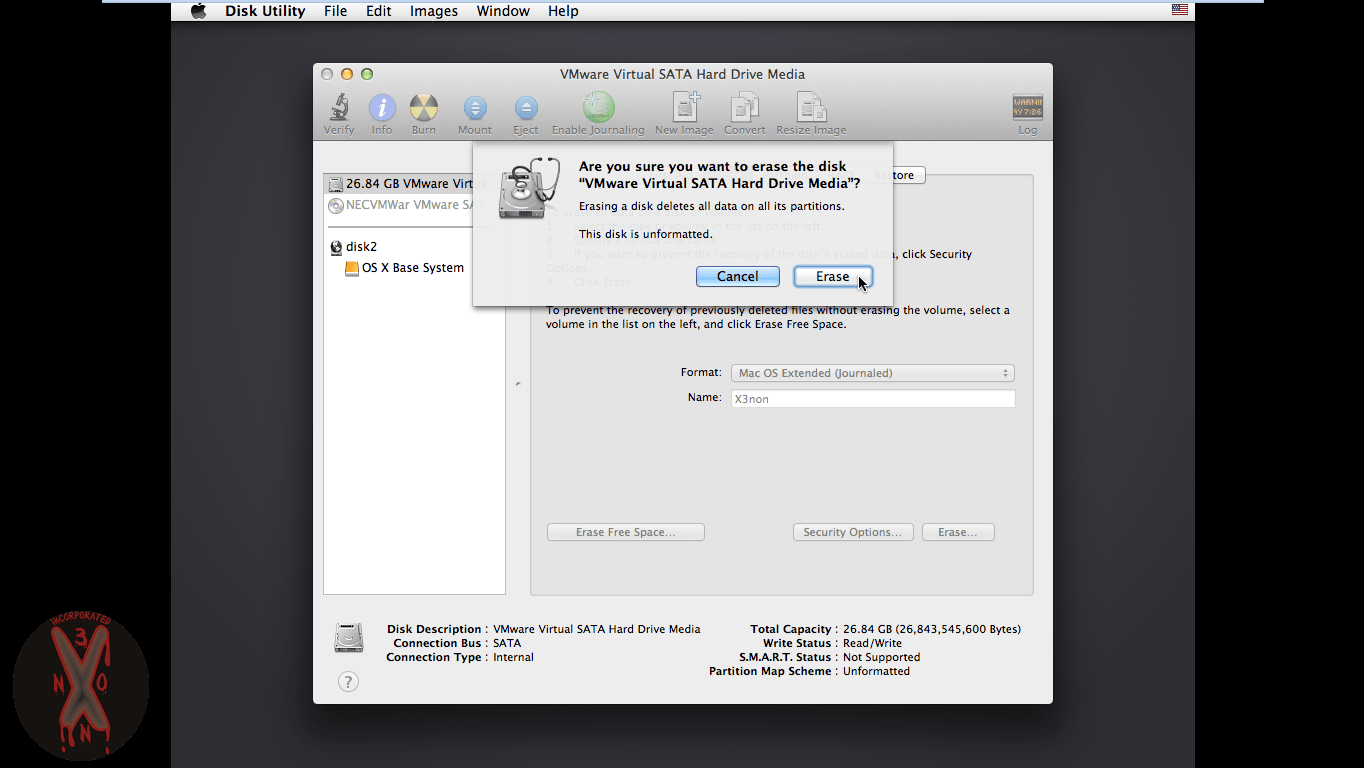Open the Images menu

click(x=434, y=11)
